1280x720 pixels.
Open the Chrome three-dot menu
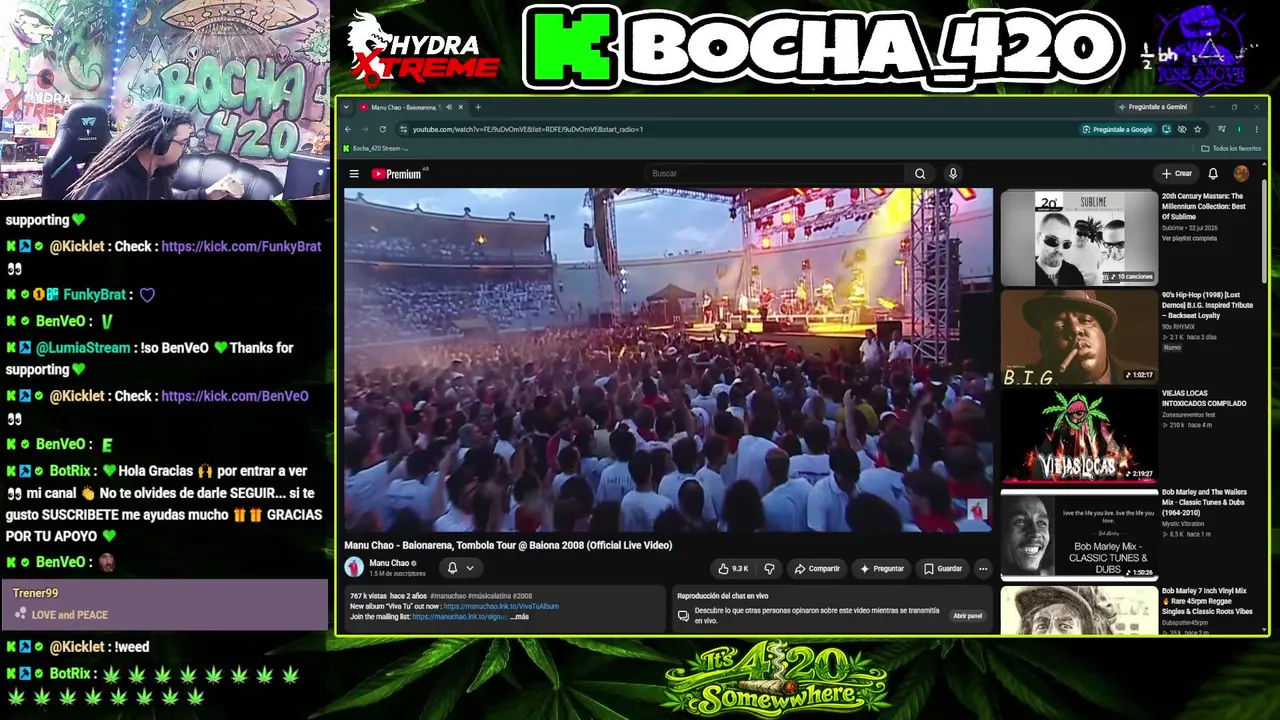[1256, 129]
